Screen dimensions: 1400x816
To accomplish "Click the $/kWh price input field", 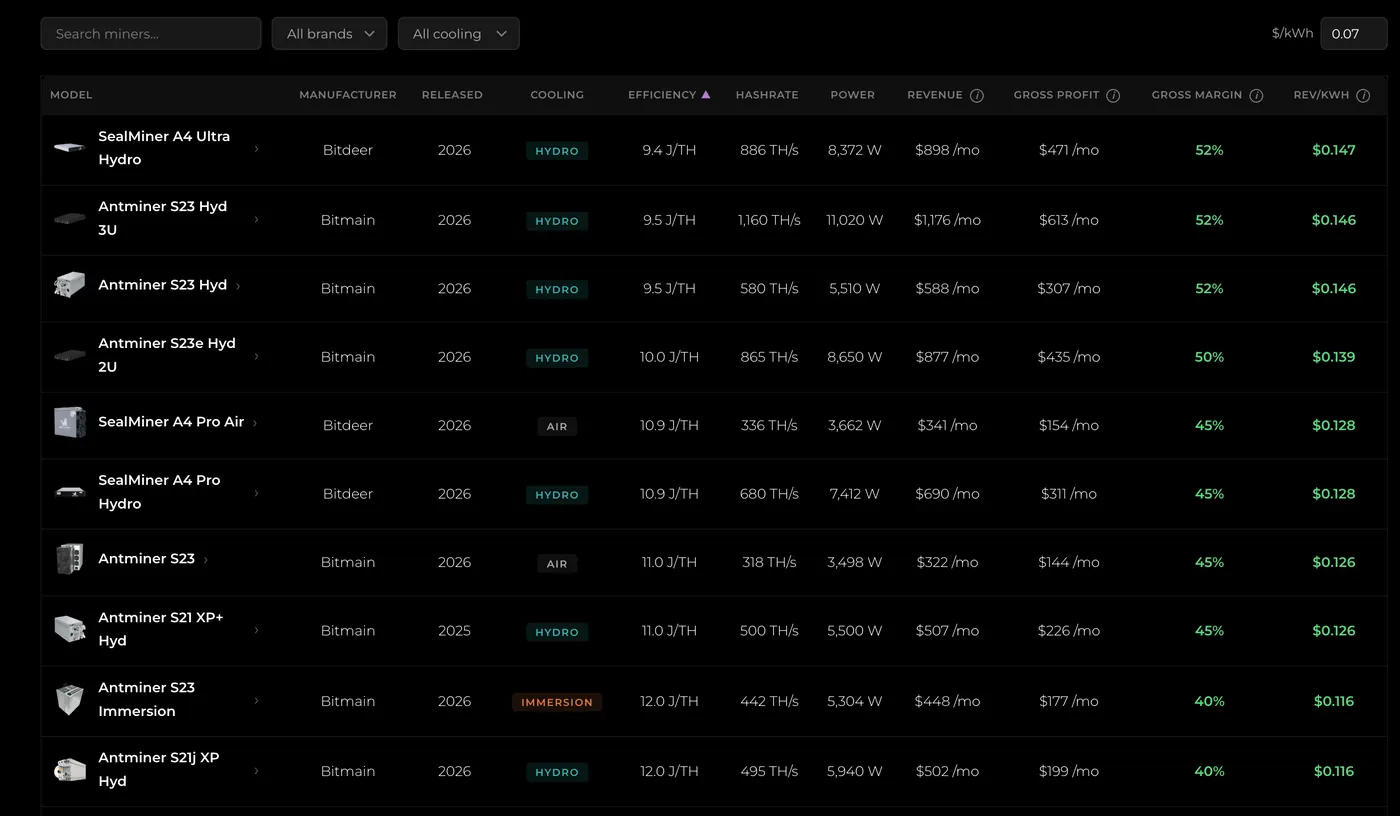I will point(1353,34).
